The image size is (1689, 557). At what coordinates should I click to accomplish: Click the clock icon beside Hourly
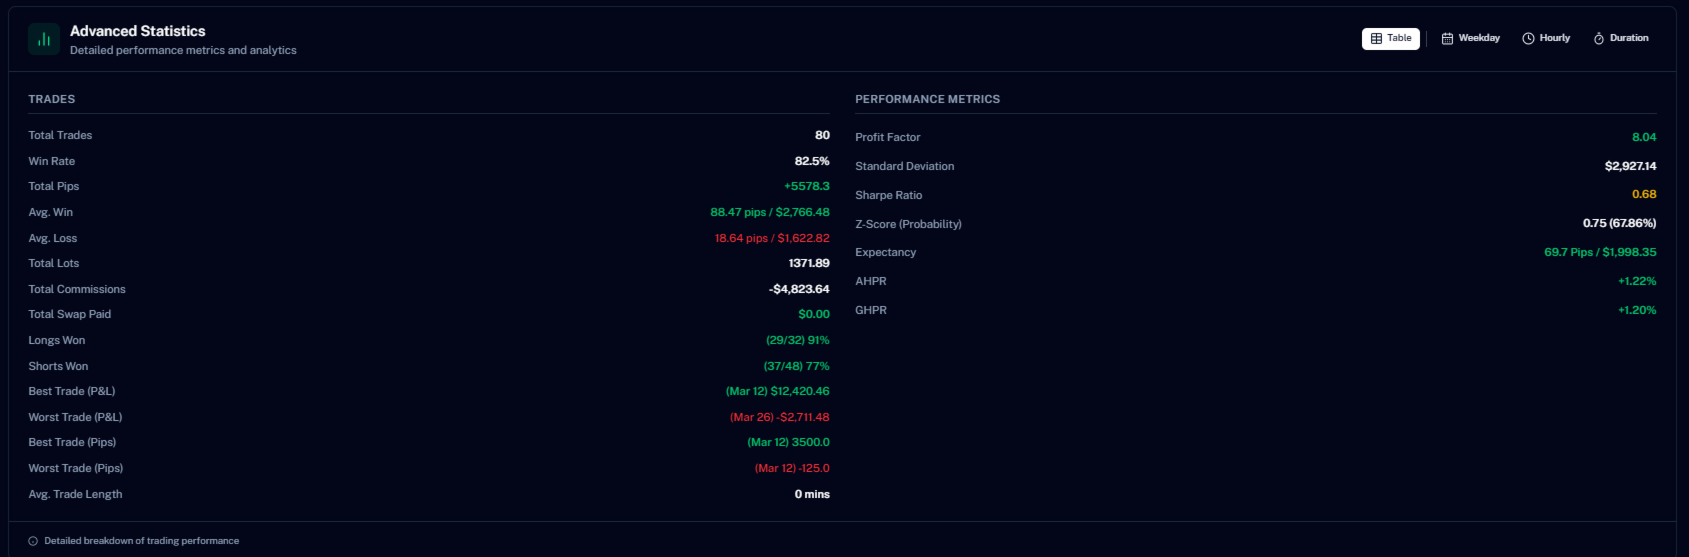click(1528, 39)
